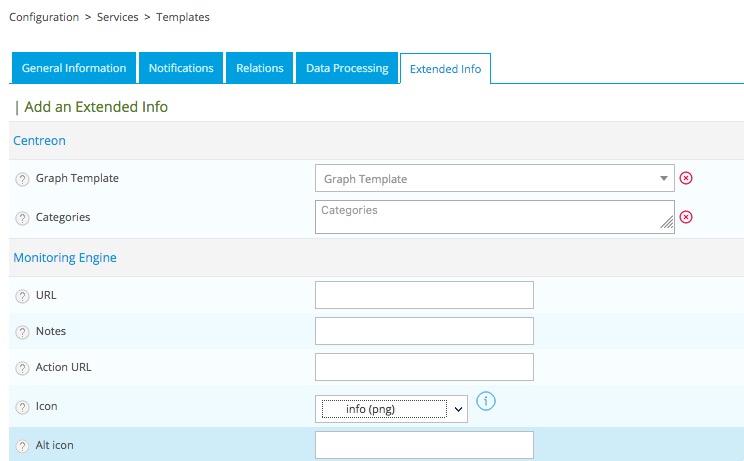Click help icon beside Graph Template

coord(22,179)
